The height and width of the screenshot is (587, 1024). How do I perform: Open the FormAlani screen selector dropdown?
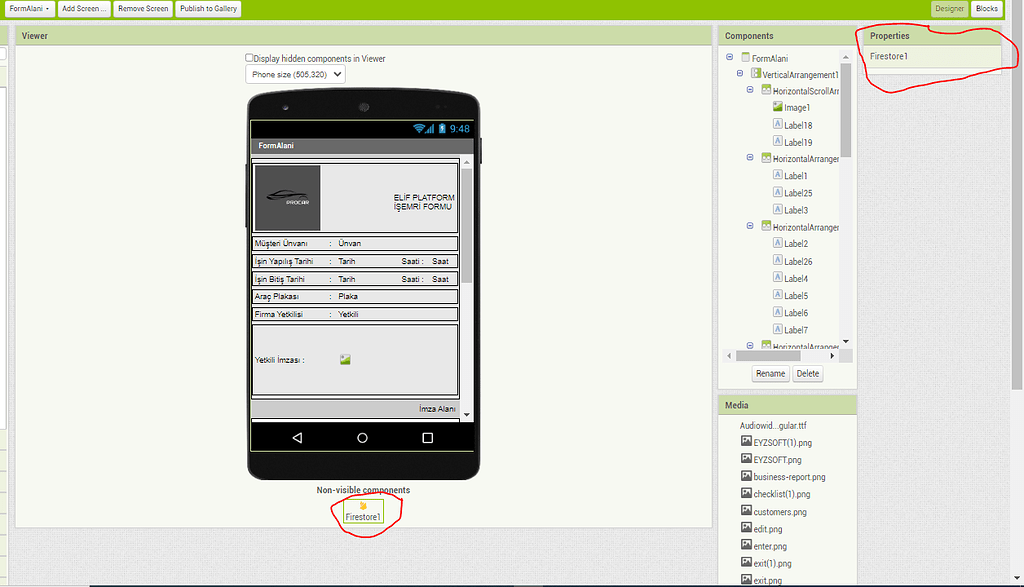coord(27,8)
